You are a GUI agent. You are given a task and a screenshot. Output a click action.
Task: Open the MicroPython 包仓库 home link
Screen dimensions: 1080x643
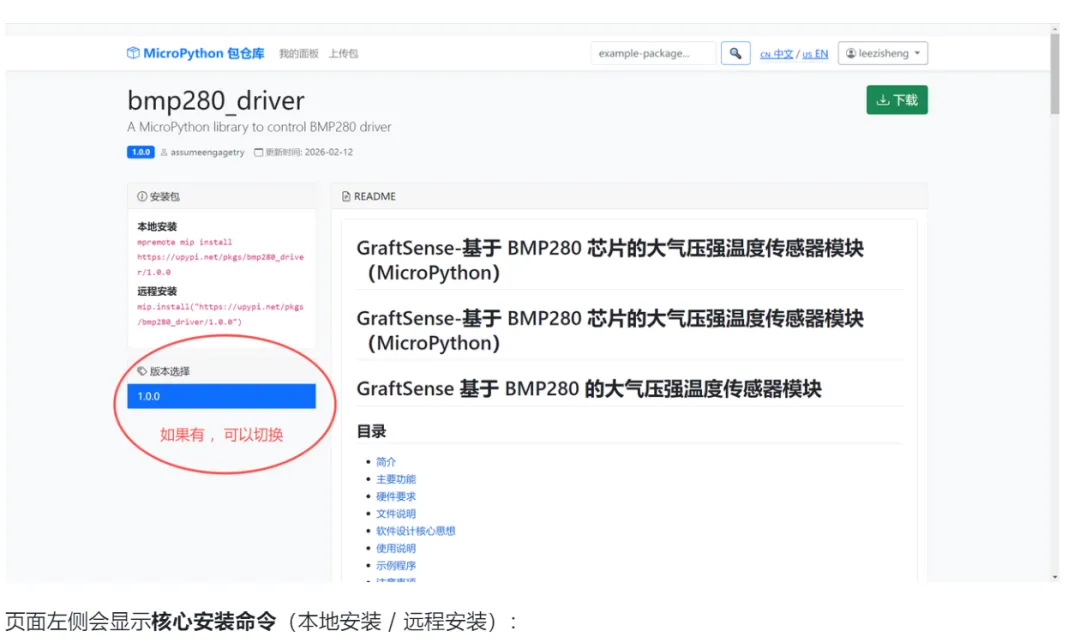click(x=196, y=53)
